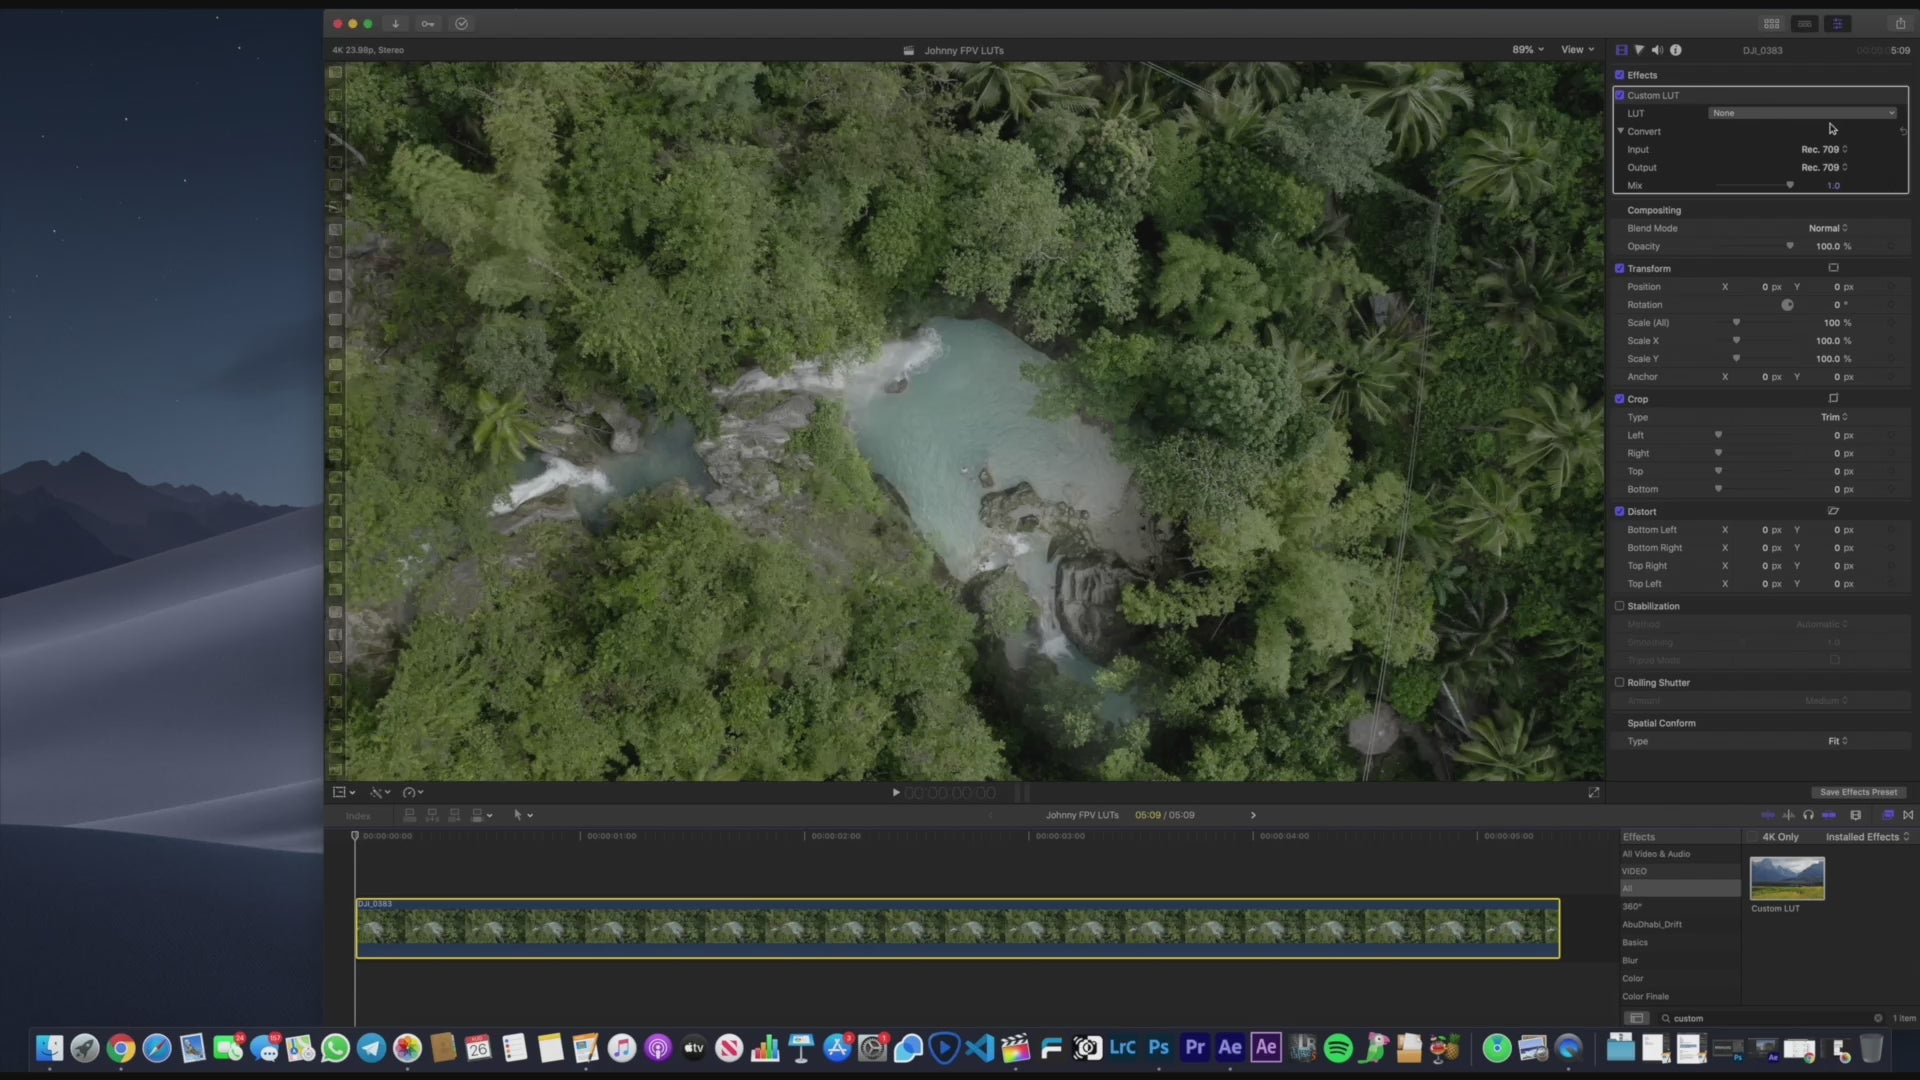
Task: Open the LUT None dropdown
Action: pos(1802,113)
